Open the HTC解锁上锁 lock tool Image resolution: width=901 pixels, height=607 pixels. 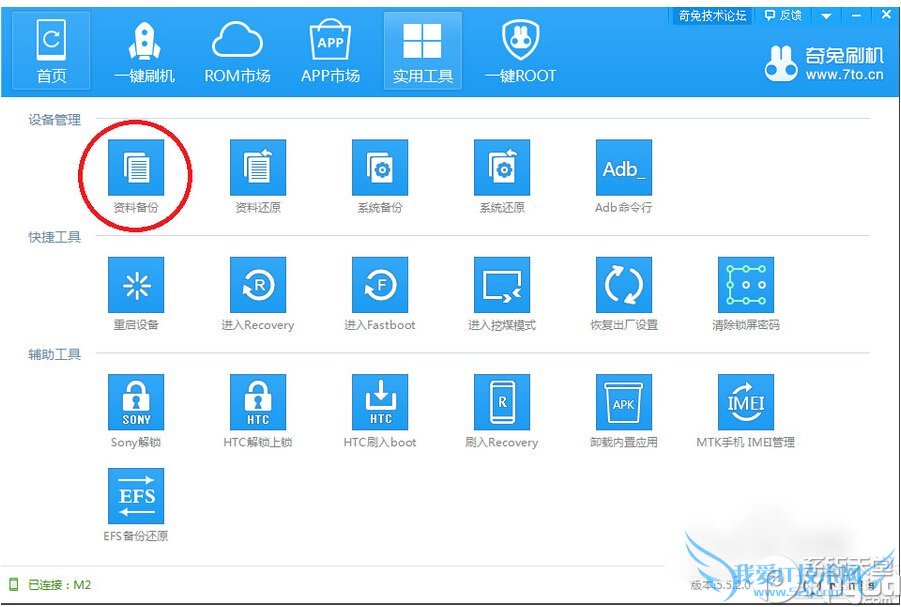(257, 402)
